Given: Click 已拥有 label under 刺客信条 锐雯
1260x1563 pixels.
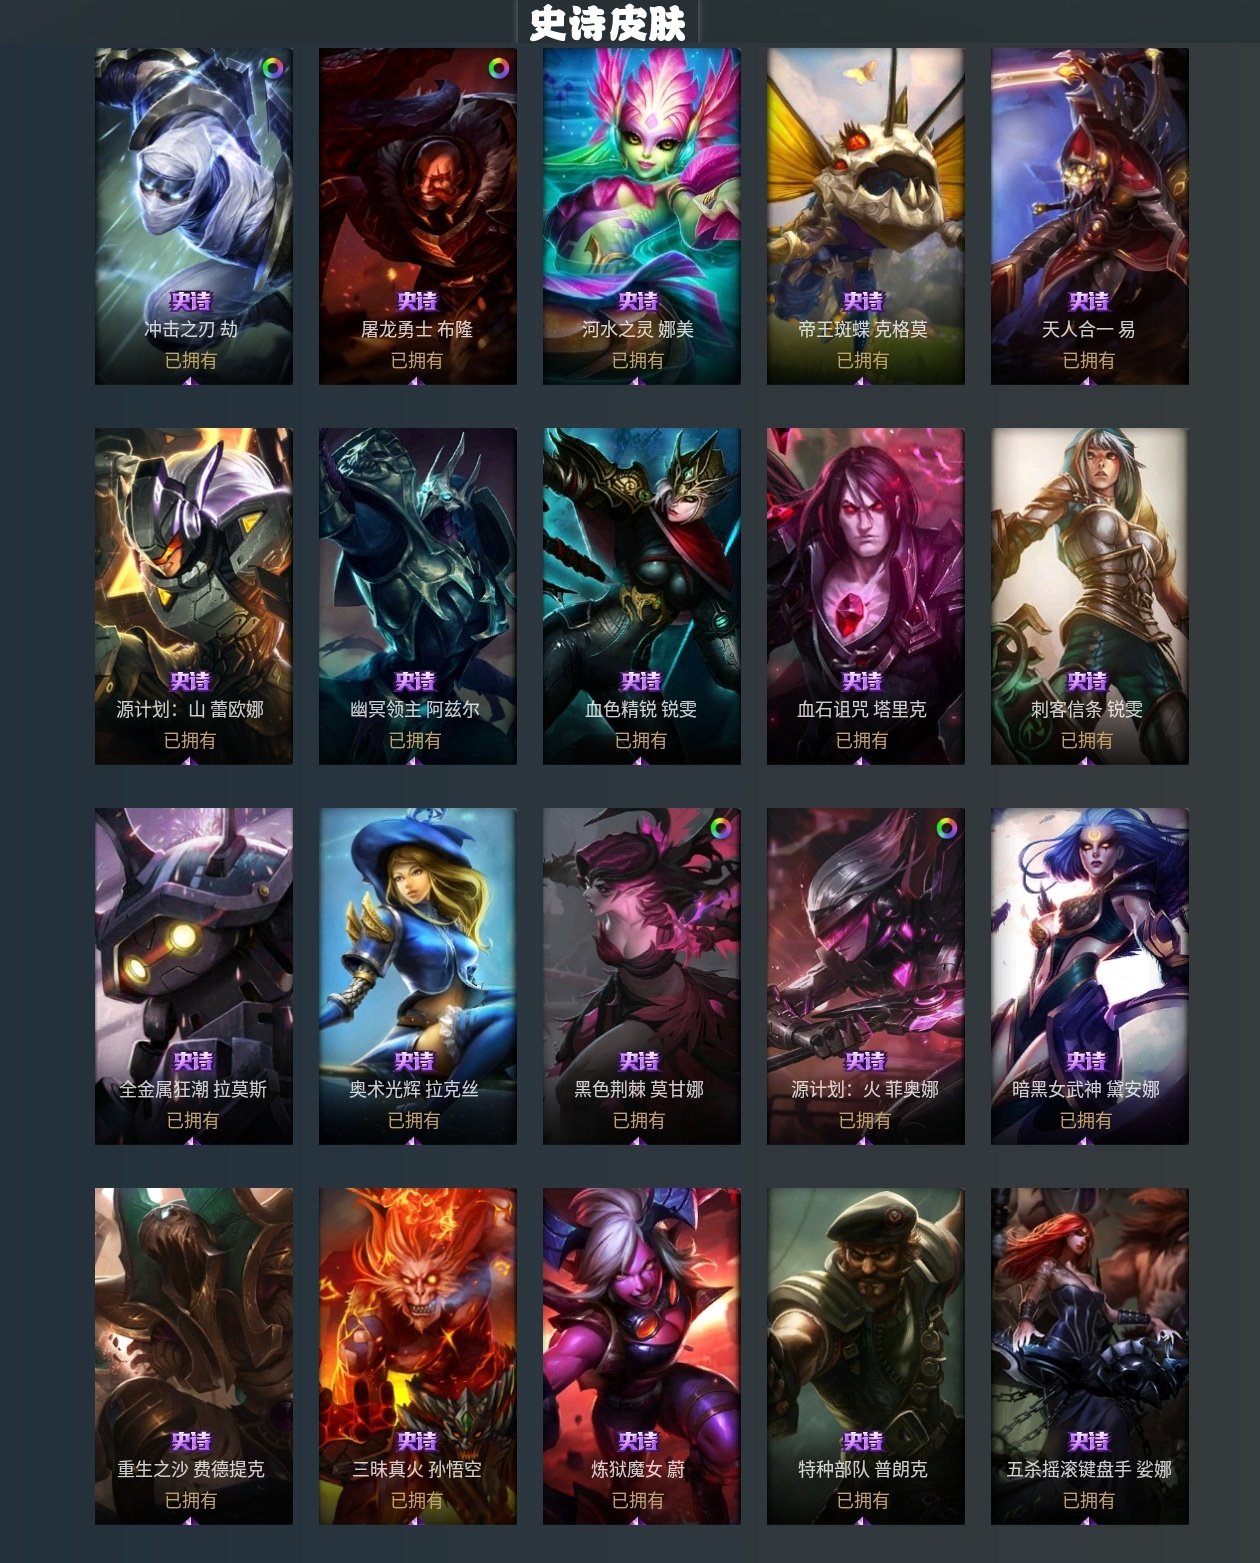Looking at the screenshot, I should coord(1086,740).
